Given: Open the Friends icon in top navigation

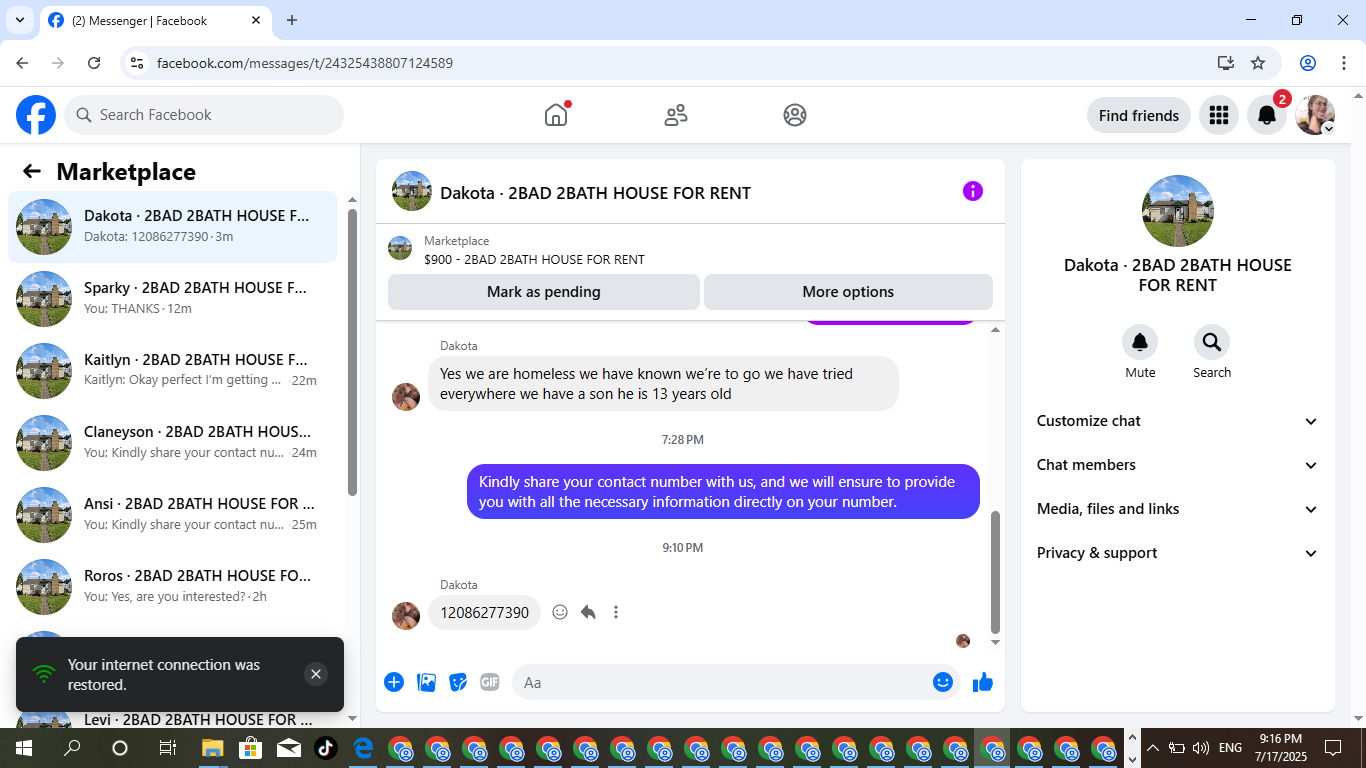Looking at the screenshot, I should click(x=676, y=115).
